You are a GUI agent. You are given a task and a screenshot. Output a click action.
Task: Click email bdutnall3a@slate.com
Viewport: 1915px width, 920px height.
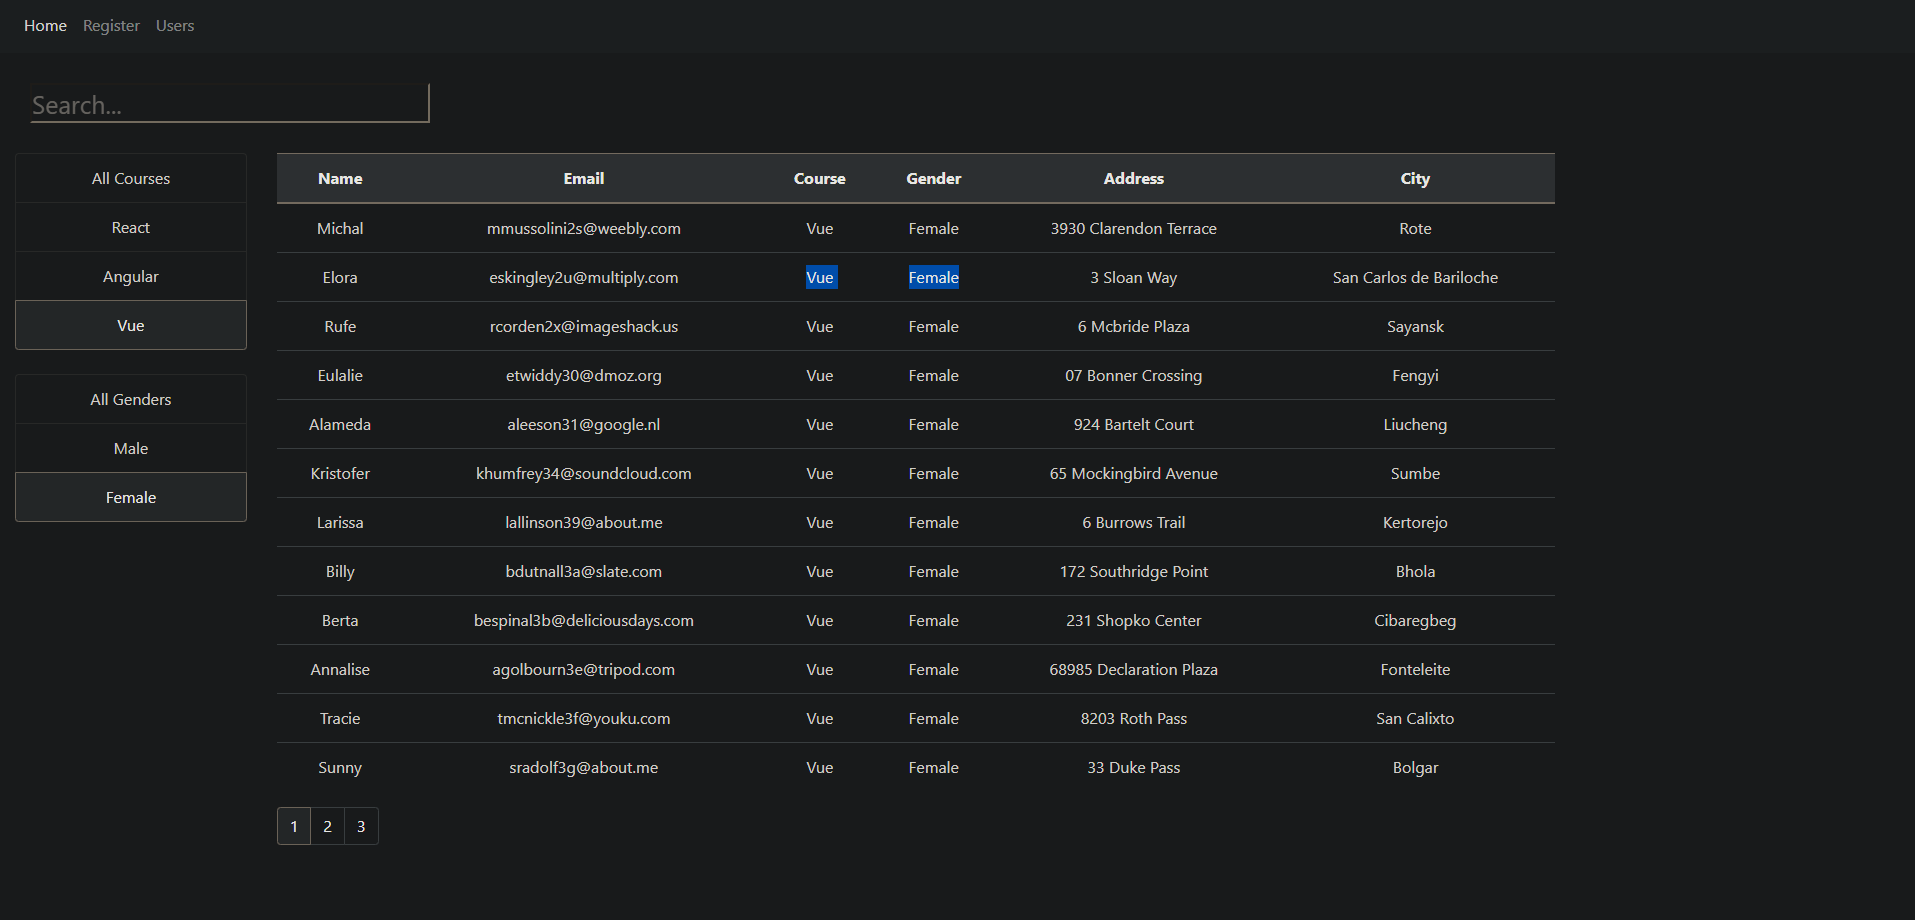point(584,572)
